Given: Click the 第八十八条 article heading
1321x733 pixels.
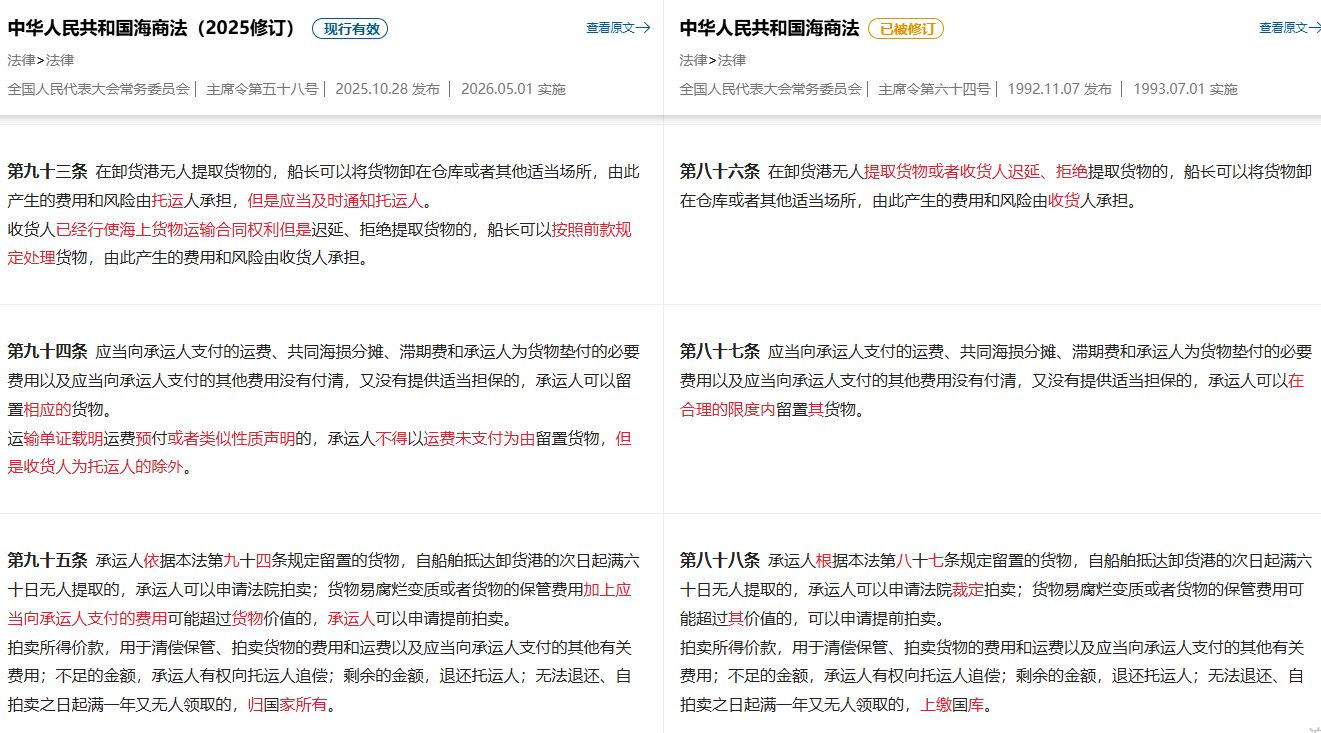Looking at the screenshot, I should pos(720,560).
